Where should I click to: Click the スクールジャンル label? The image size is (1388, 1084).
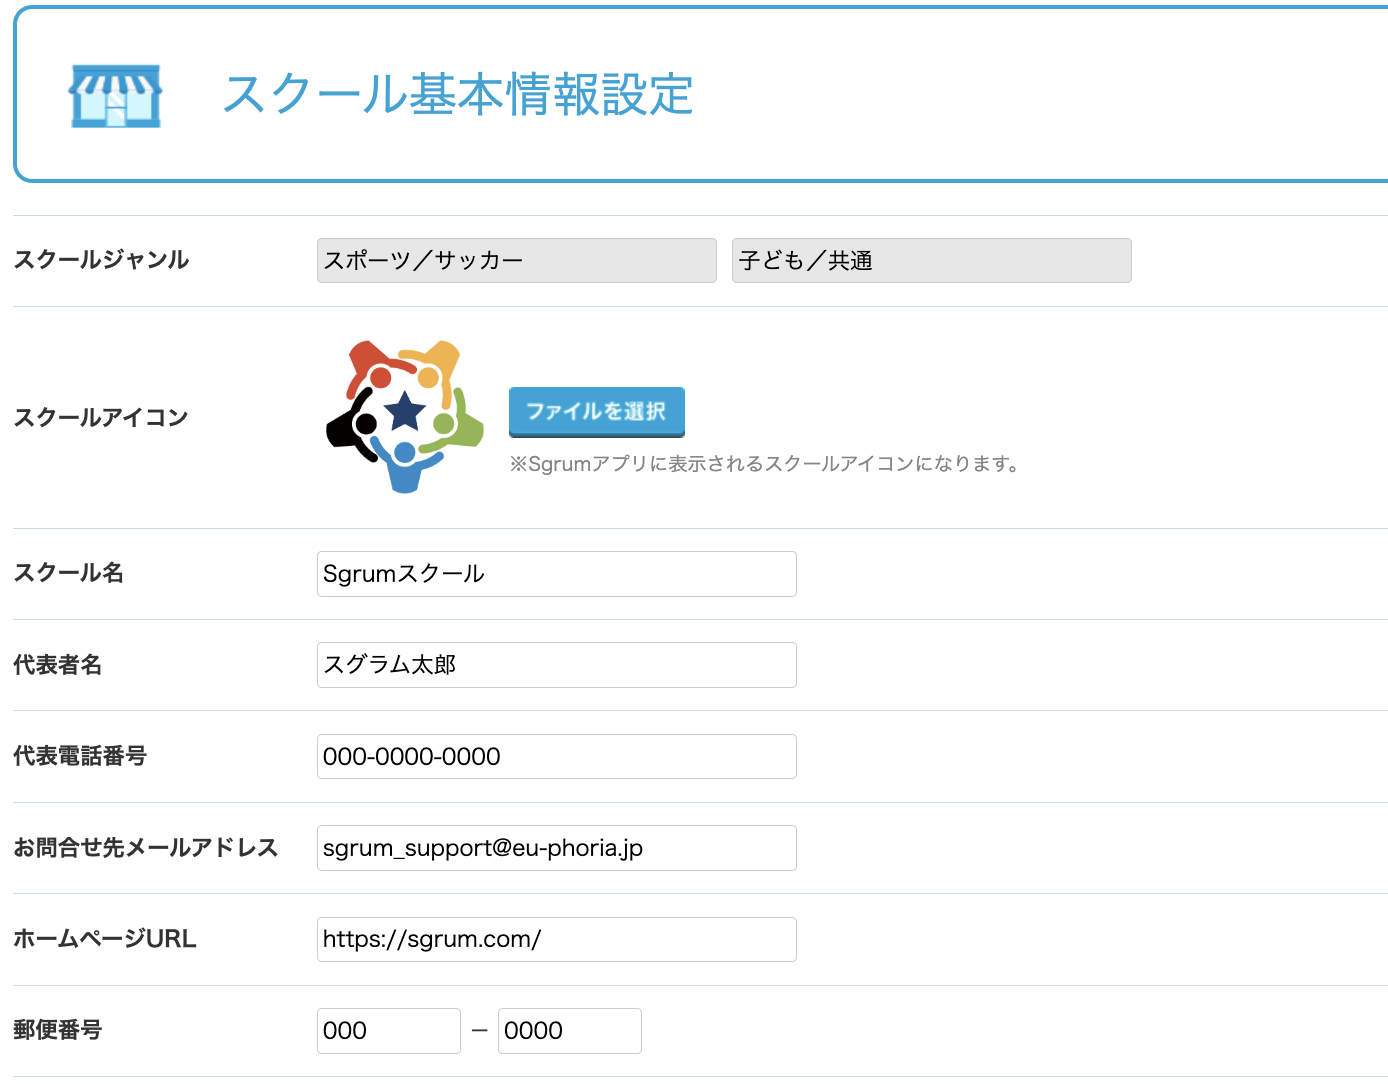tap(101, 260)
